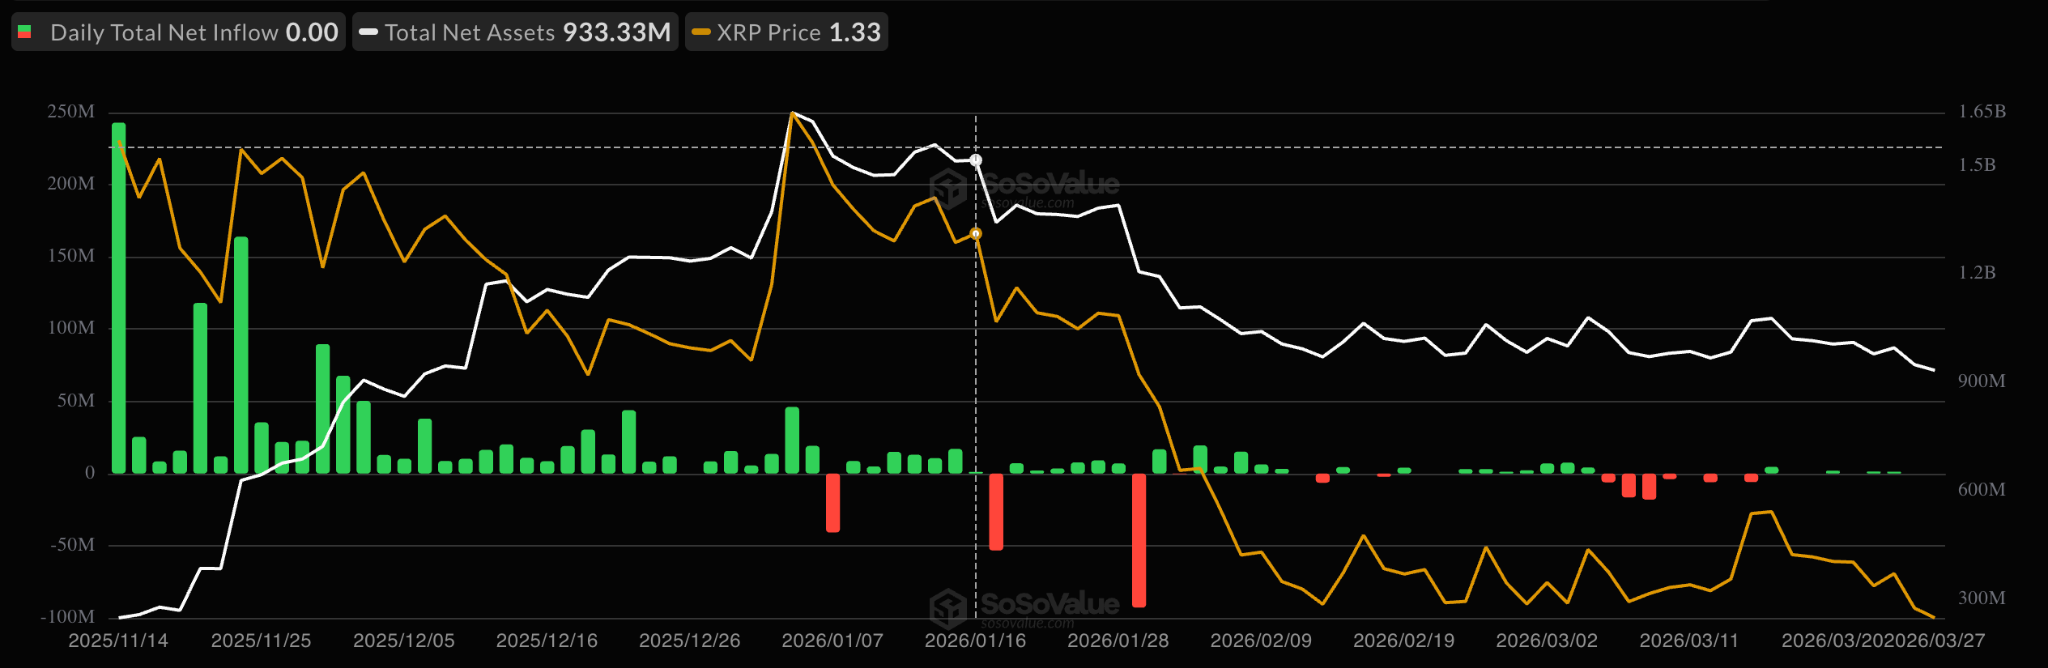This screenshot has width=2048, height=668.
Task: Click the red-green Daily Net Inflow legend icon
Action: [x=25, y=32]
